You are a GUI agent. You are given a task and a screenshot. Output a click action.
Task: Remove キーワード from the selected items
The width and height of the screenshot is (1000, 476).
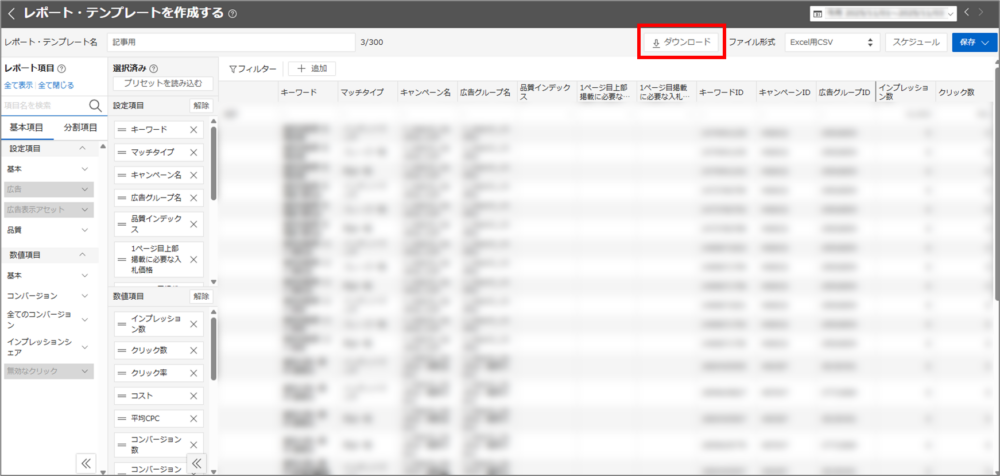(x=193, y=130)
